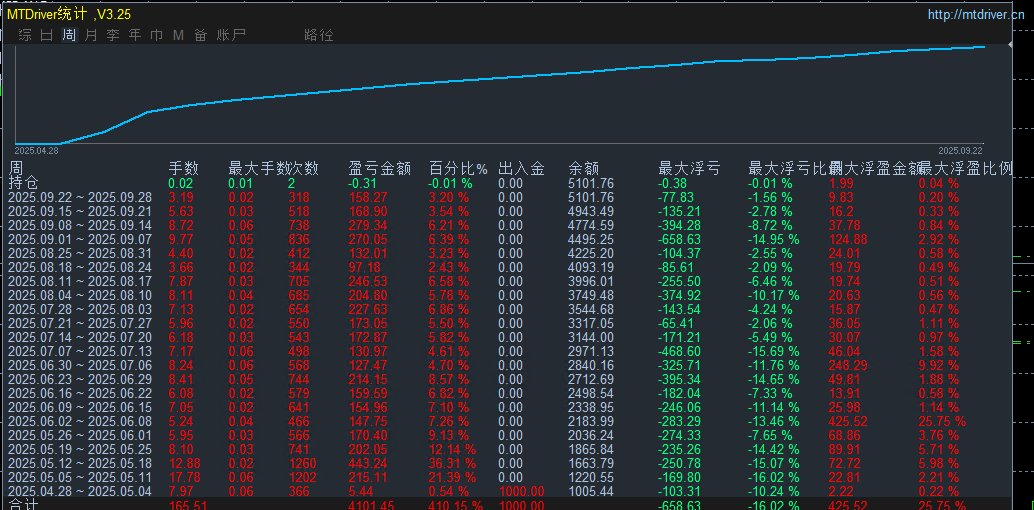Click the 盈亏金额 column header
Image resolution: width=1034 pixels, height=510 pixels.
(380, 168)
